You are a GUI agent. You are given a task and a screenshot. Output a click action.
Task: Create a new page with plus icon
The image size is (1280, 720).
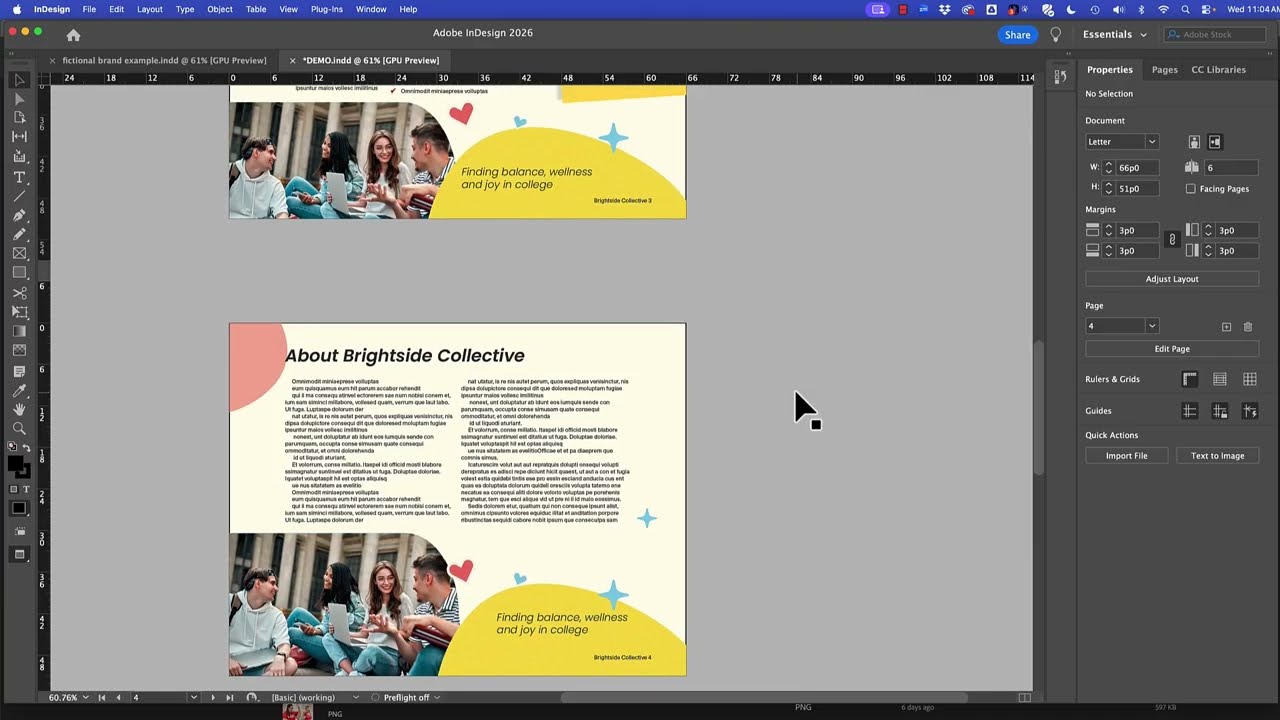(1226, 327)
